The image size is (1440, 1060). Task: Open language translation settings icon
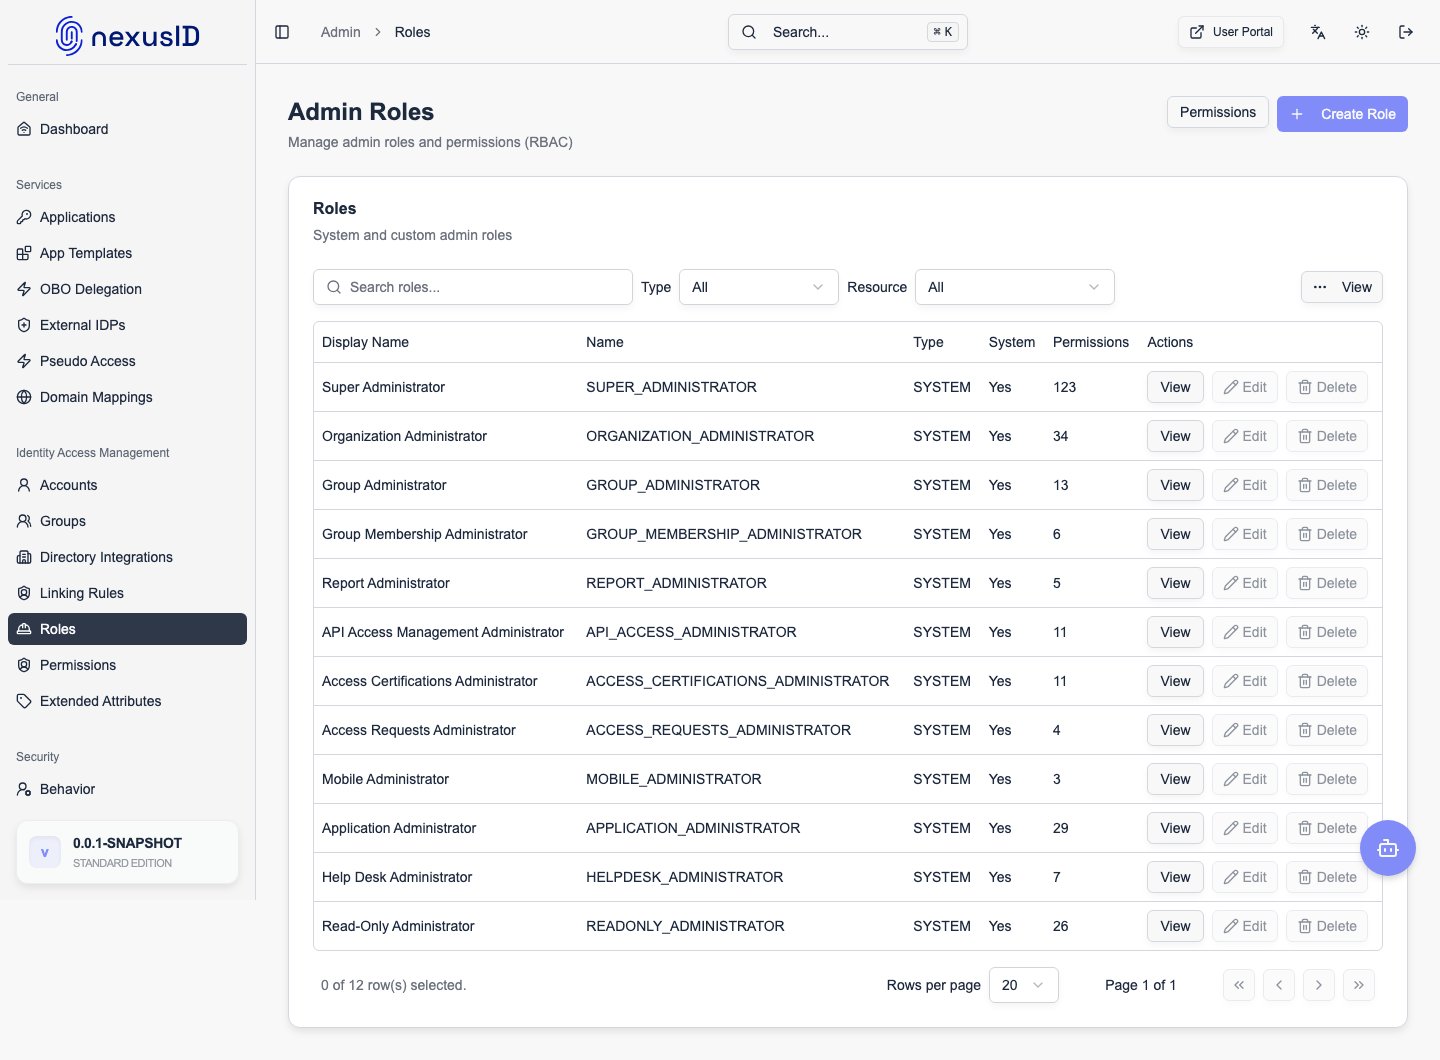tap(1318, 32)
